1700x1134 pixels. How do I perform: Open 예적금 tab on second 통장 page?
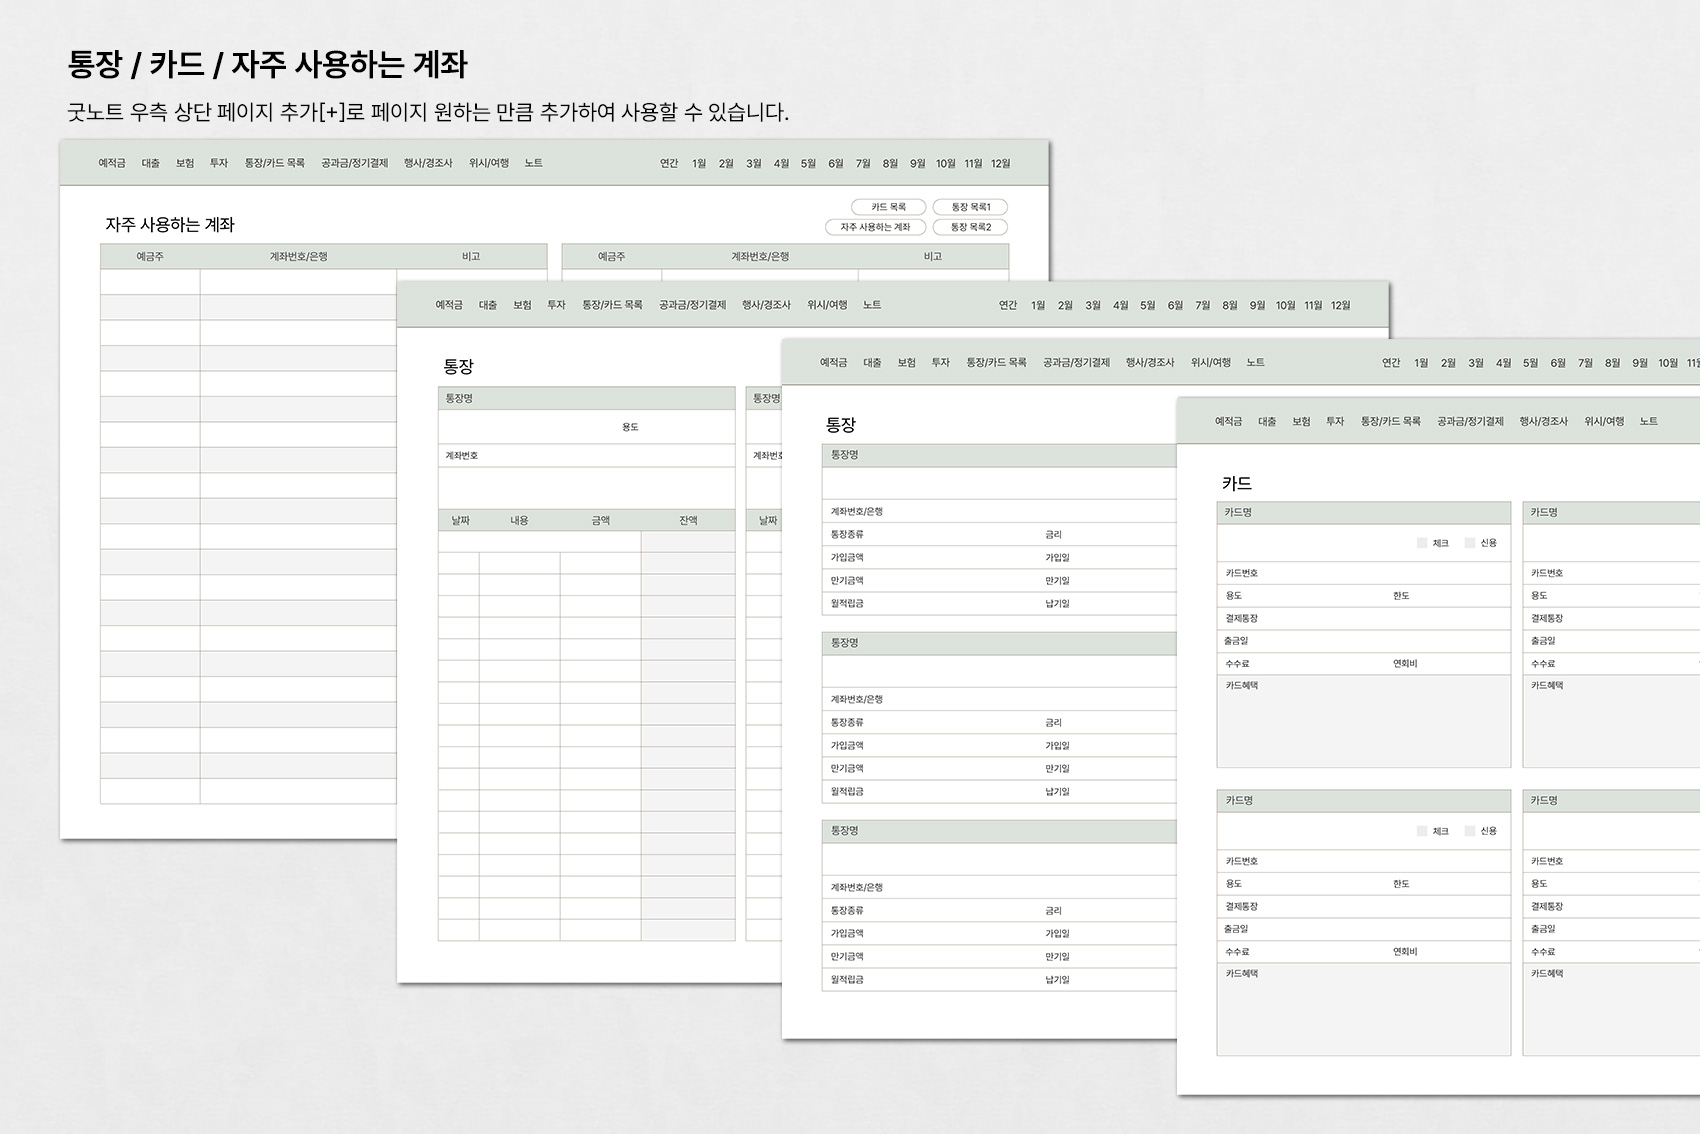tap(834, 363)
